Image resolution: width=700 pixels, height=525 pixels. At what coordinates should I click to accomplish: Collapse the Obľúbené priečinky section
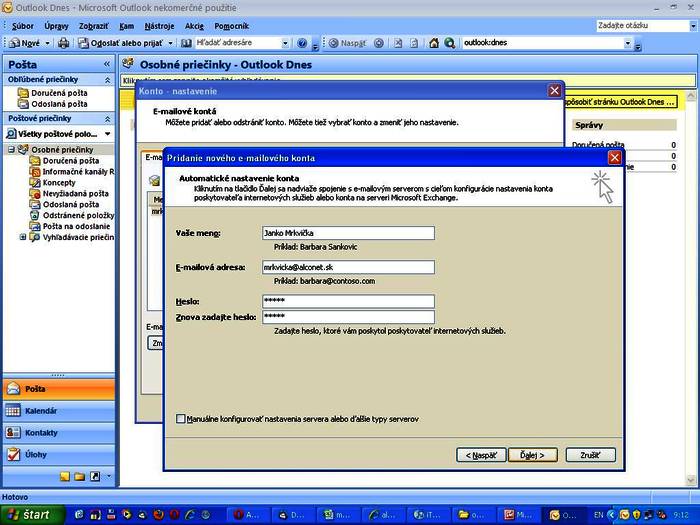[108, 80]
